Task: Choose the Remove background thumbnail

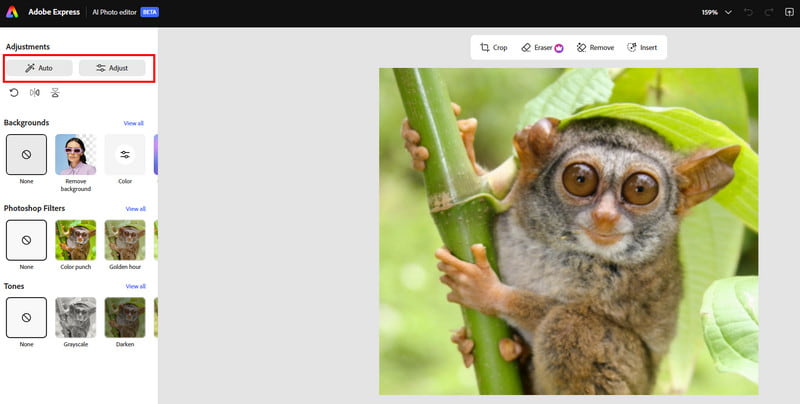Action: pyautogui.click(x=76, y=155)
